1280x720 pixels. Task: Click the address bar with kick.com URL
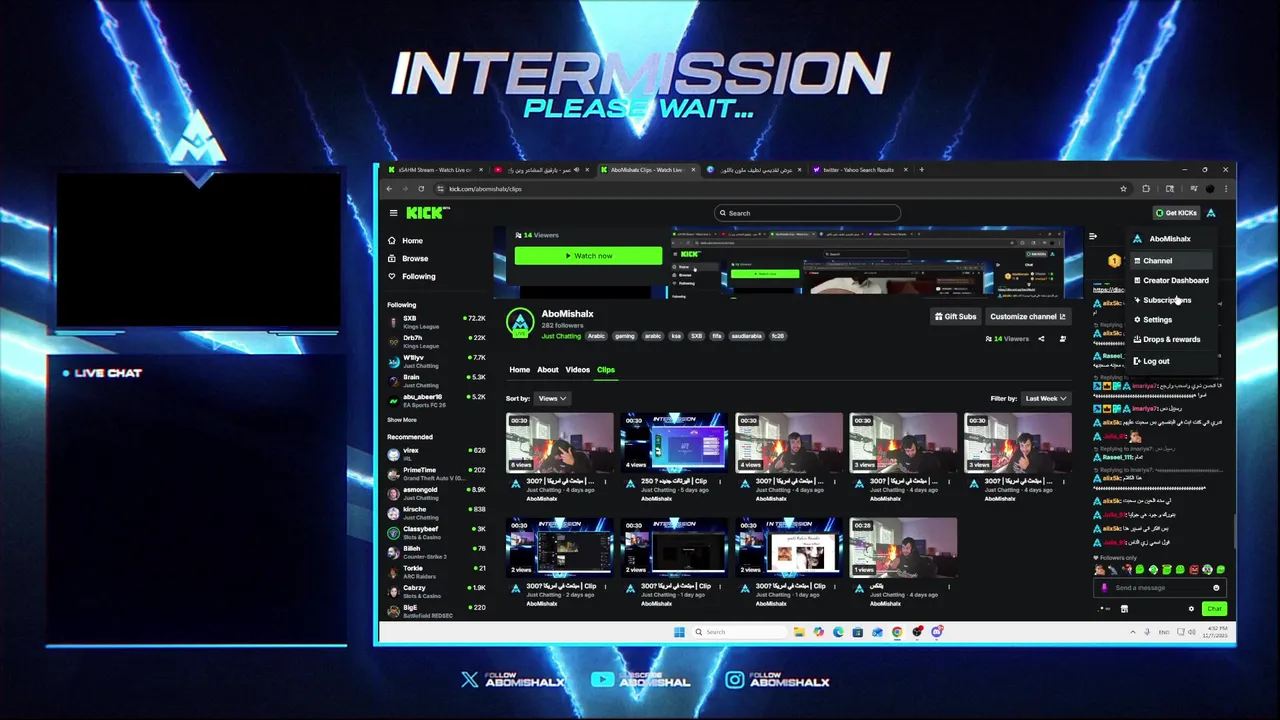(780, 189)
